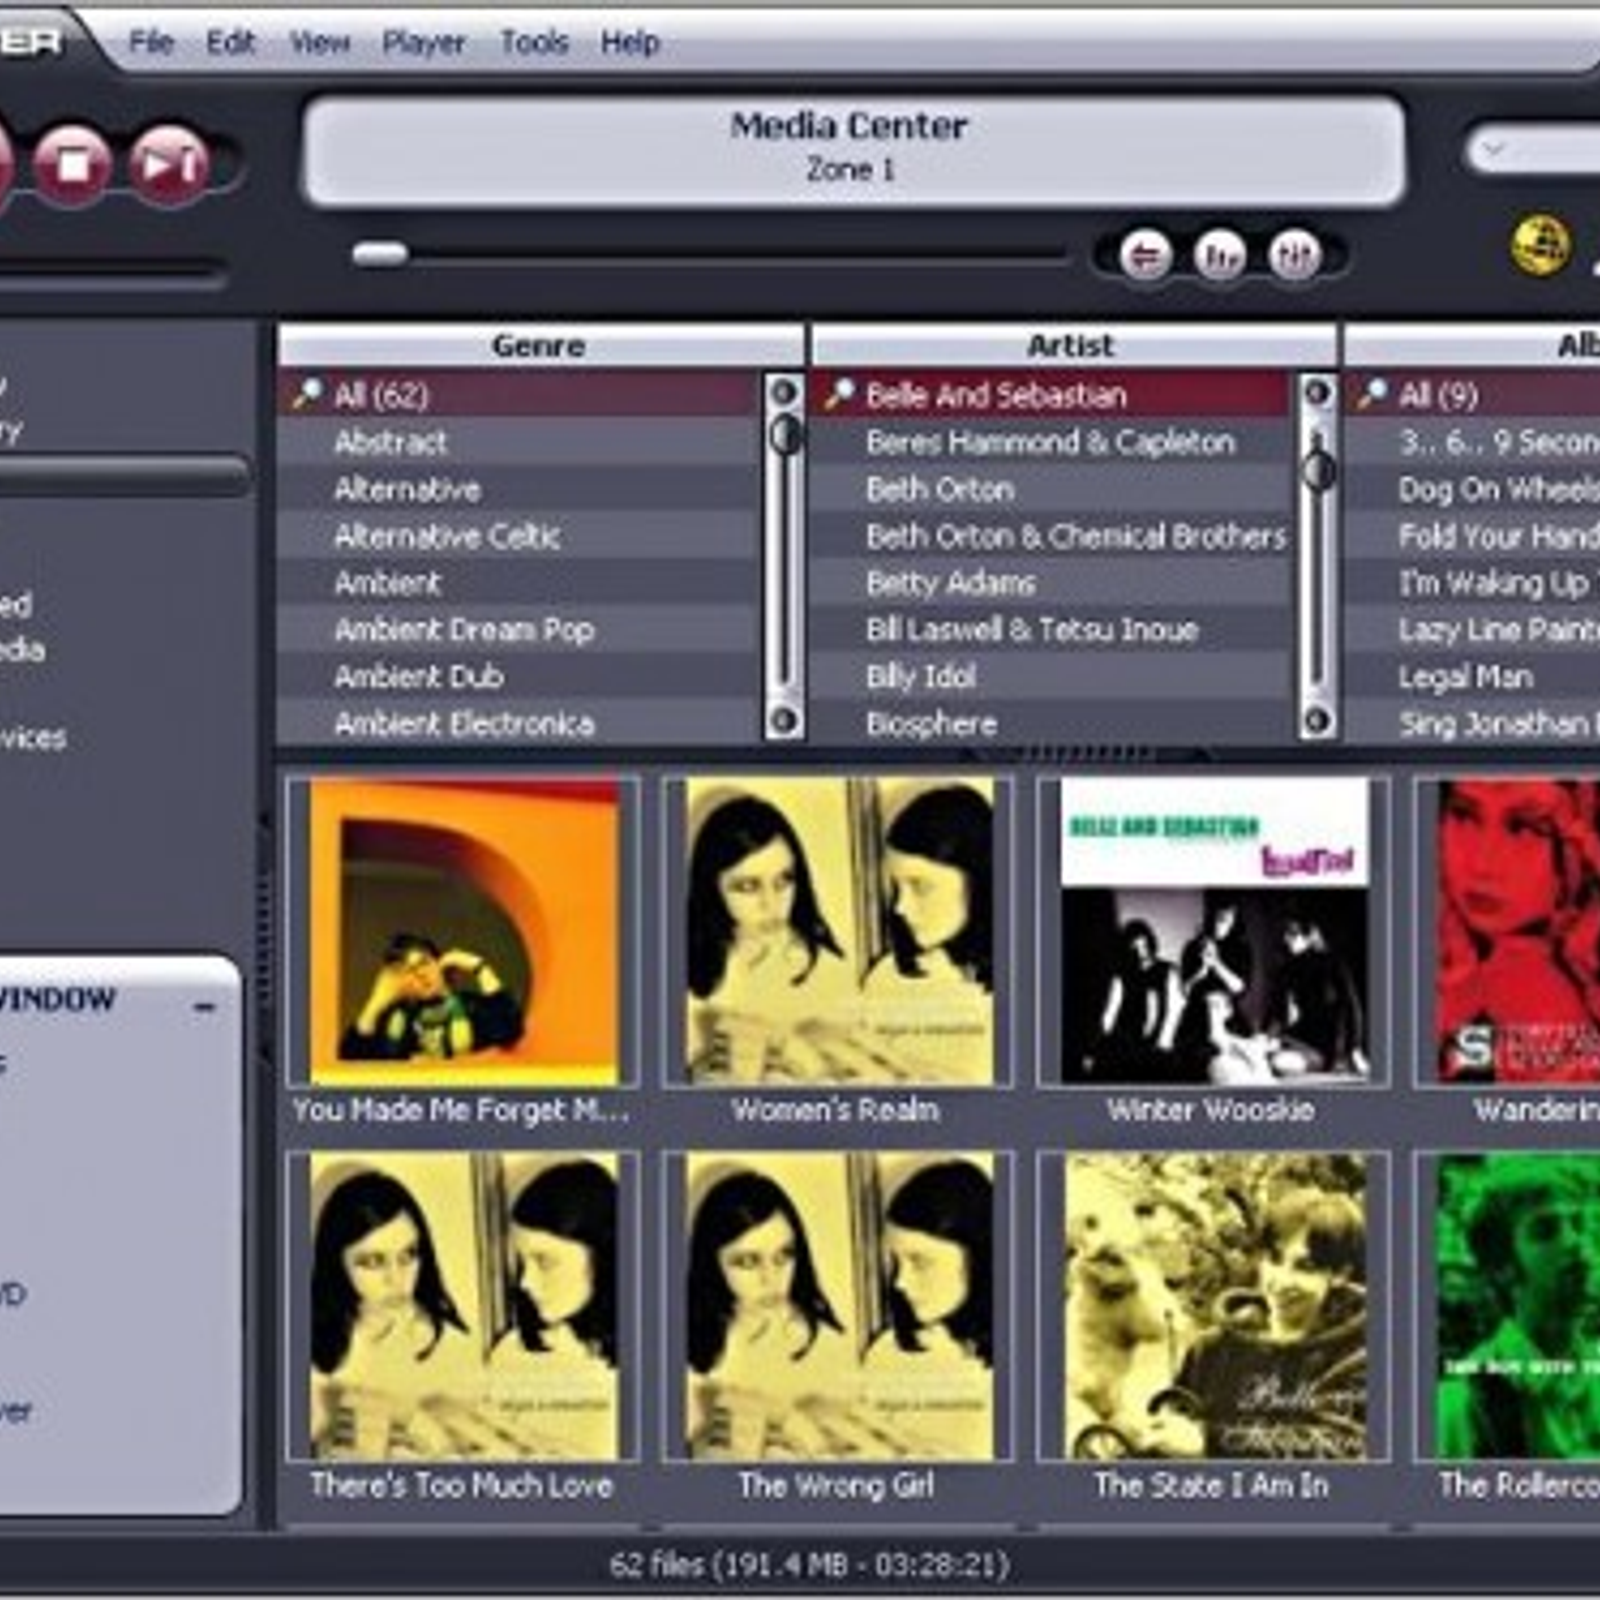This screenshot has width=1600, height=1600.
Task: Click Genre list scroll up button
Action: (x=784, y=392)
